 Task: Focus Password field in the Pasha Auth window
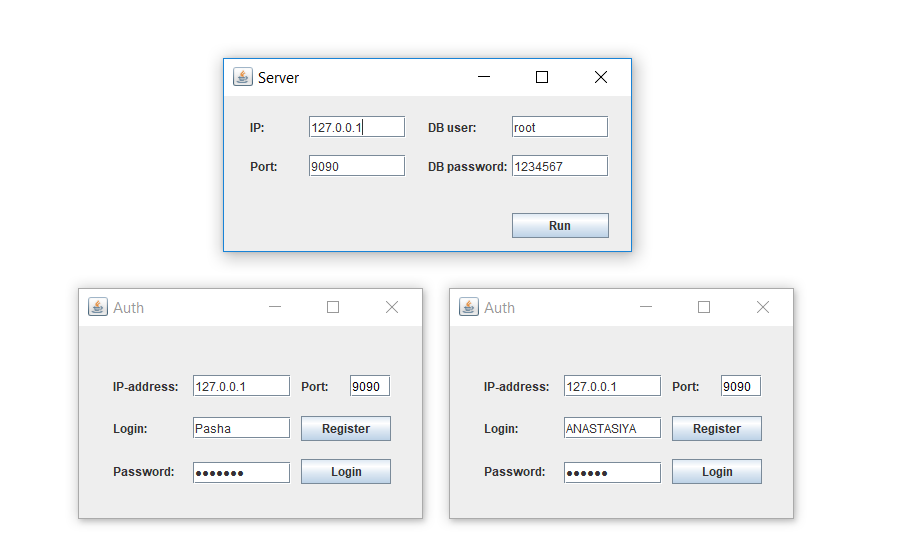(241, 472)
